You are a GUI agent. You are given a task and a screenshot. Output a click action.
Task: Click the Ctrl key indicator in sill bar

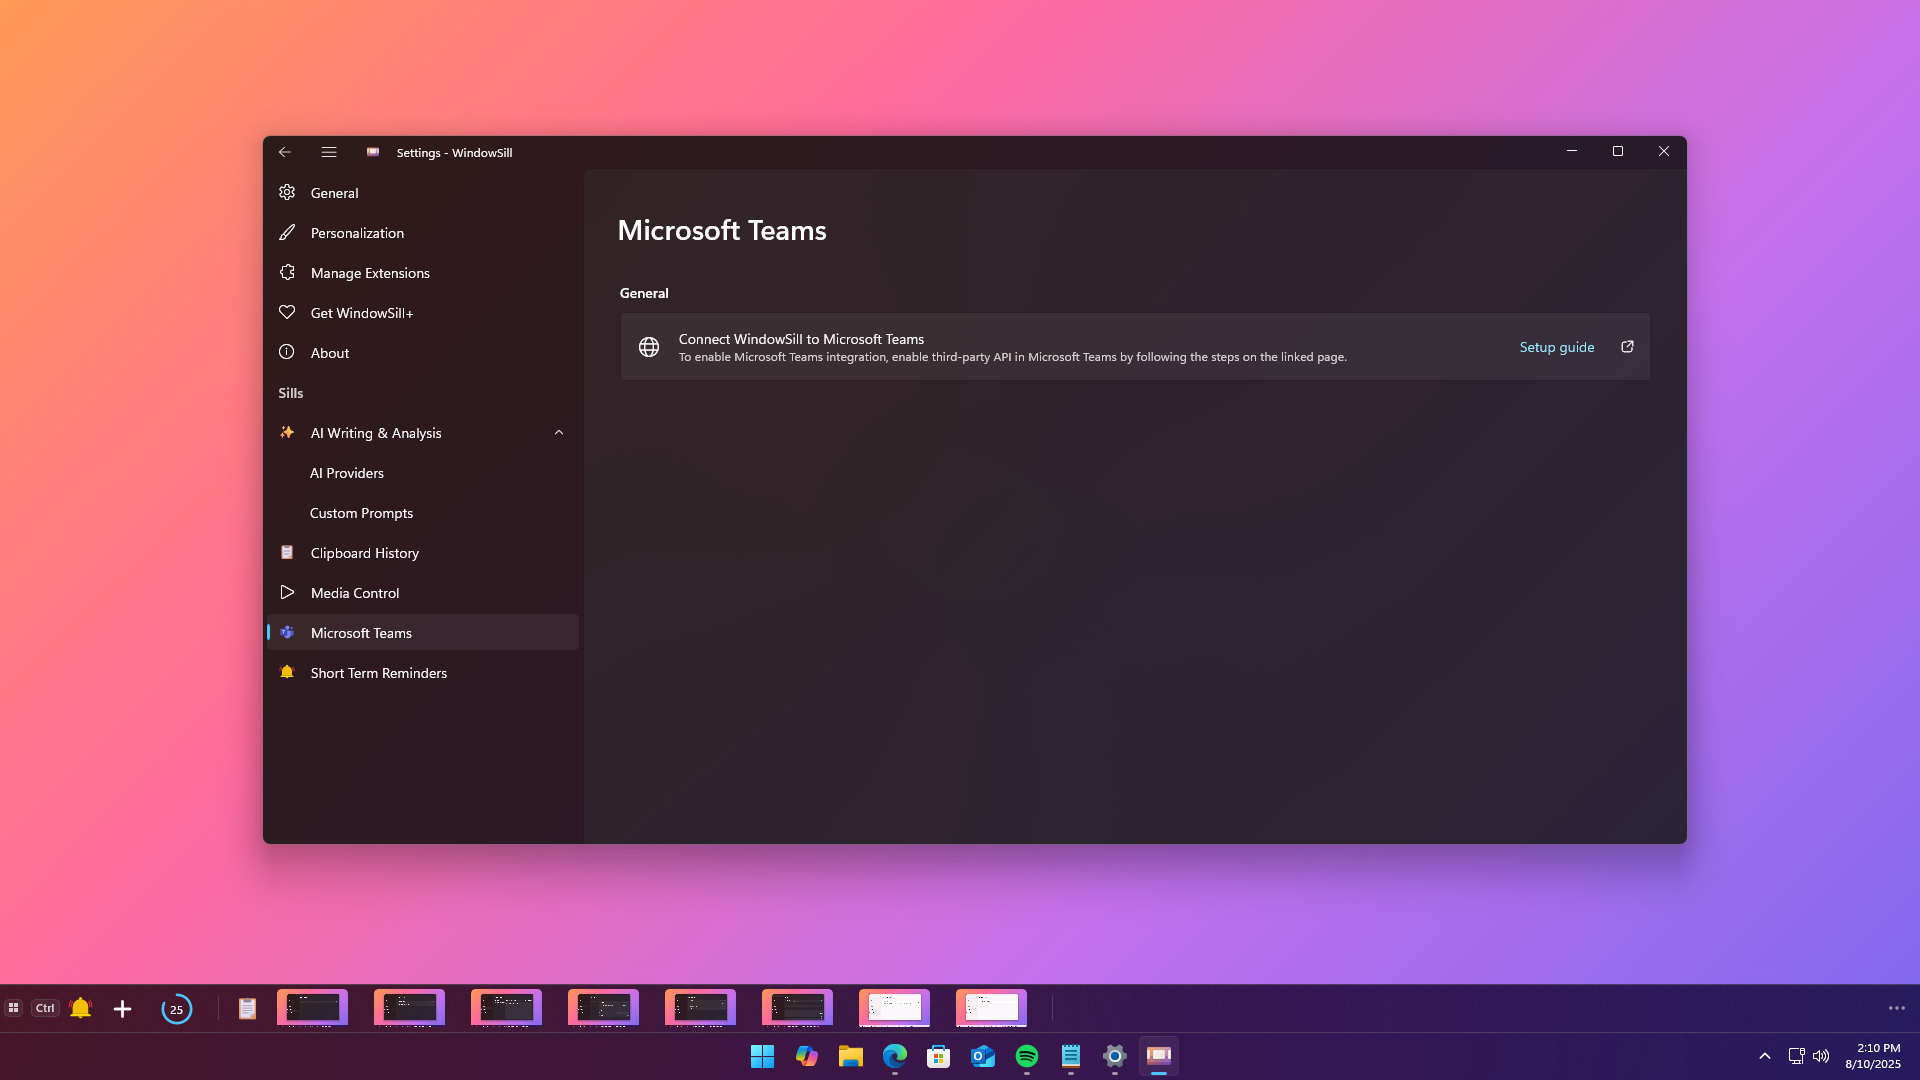[45, 1008]
